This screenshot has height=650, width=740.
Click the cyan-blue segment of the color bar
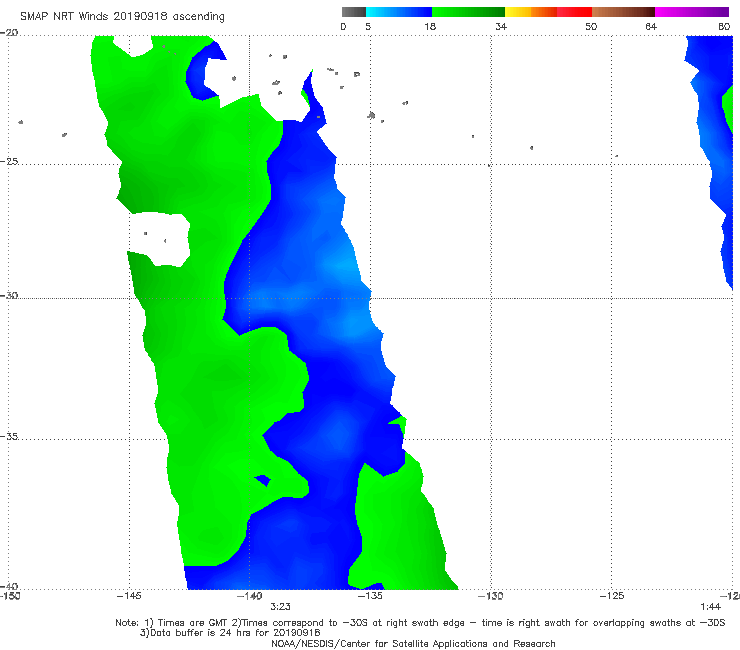click(x=399, y=12)
